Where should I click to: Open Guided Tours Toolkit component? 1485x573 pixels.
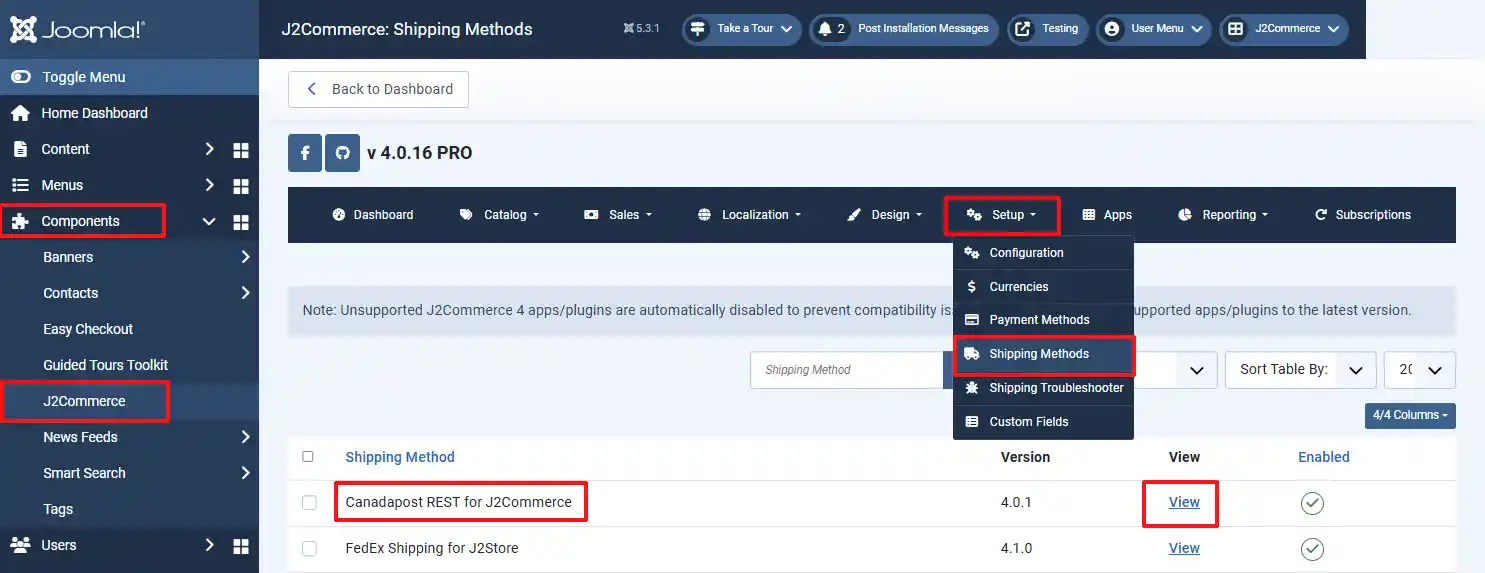click(106, 365)
